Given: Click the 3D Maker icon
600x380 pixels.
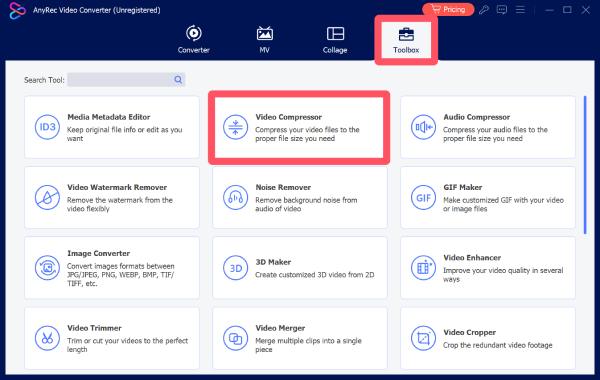Looking at the screenshot, I should click(235, 268).
